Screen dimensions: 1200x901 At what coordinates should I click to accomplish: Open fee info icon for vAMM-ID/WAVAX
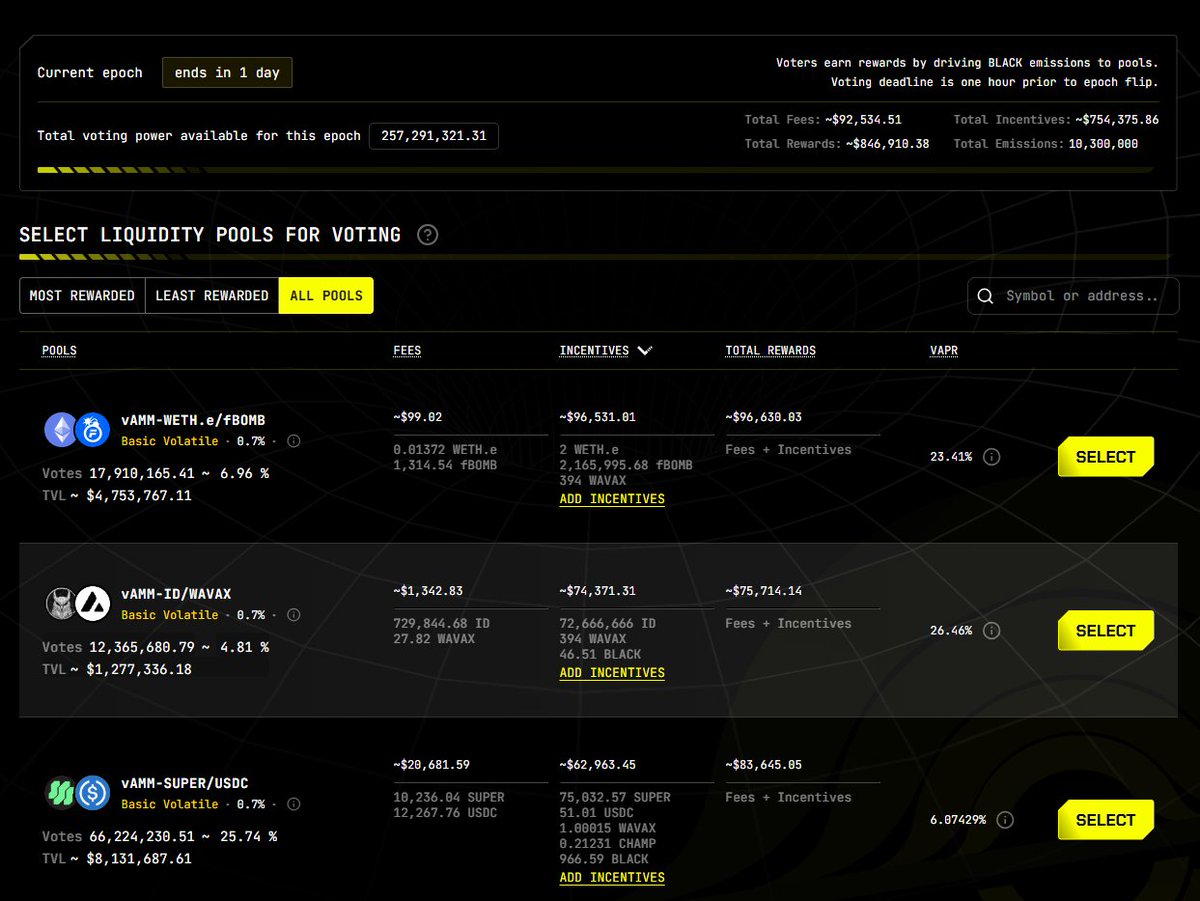point(293,615)
